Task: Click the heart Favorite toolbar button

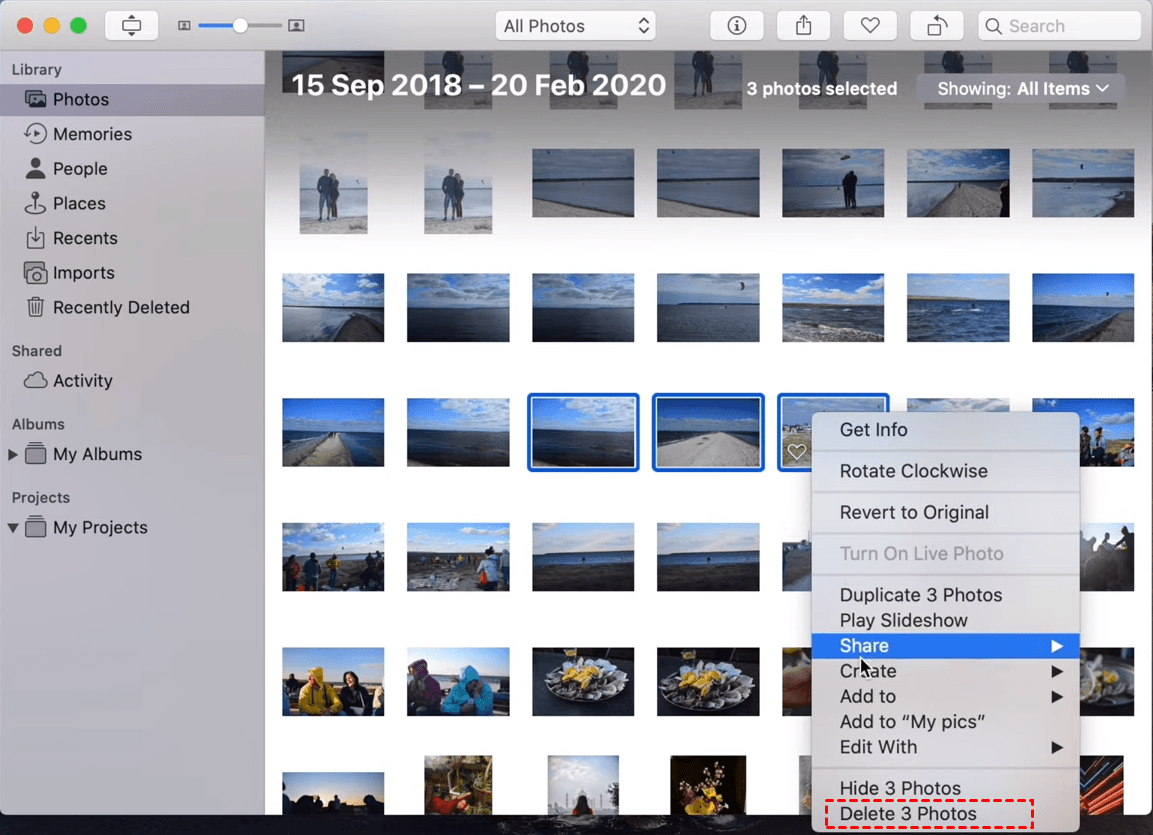Action: pyautogui.click(x=870, y=26)
